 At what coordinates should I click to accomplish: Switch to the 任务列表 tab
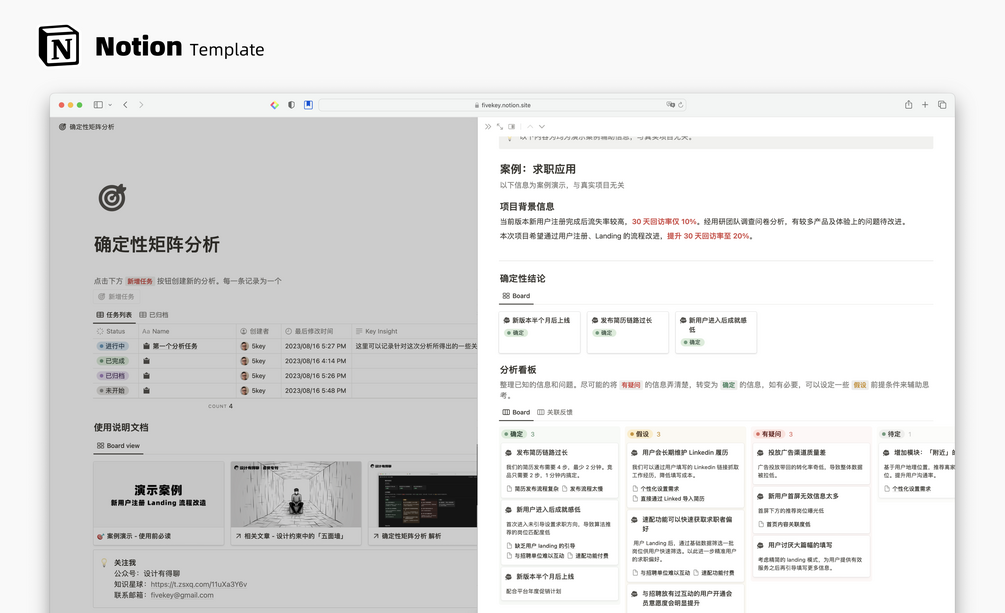coord(114,315)
